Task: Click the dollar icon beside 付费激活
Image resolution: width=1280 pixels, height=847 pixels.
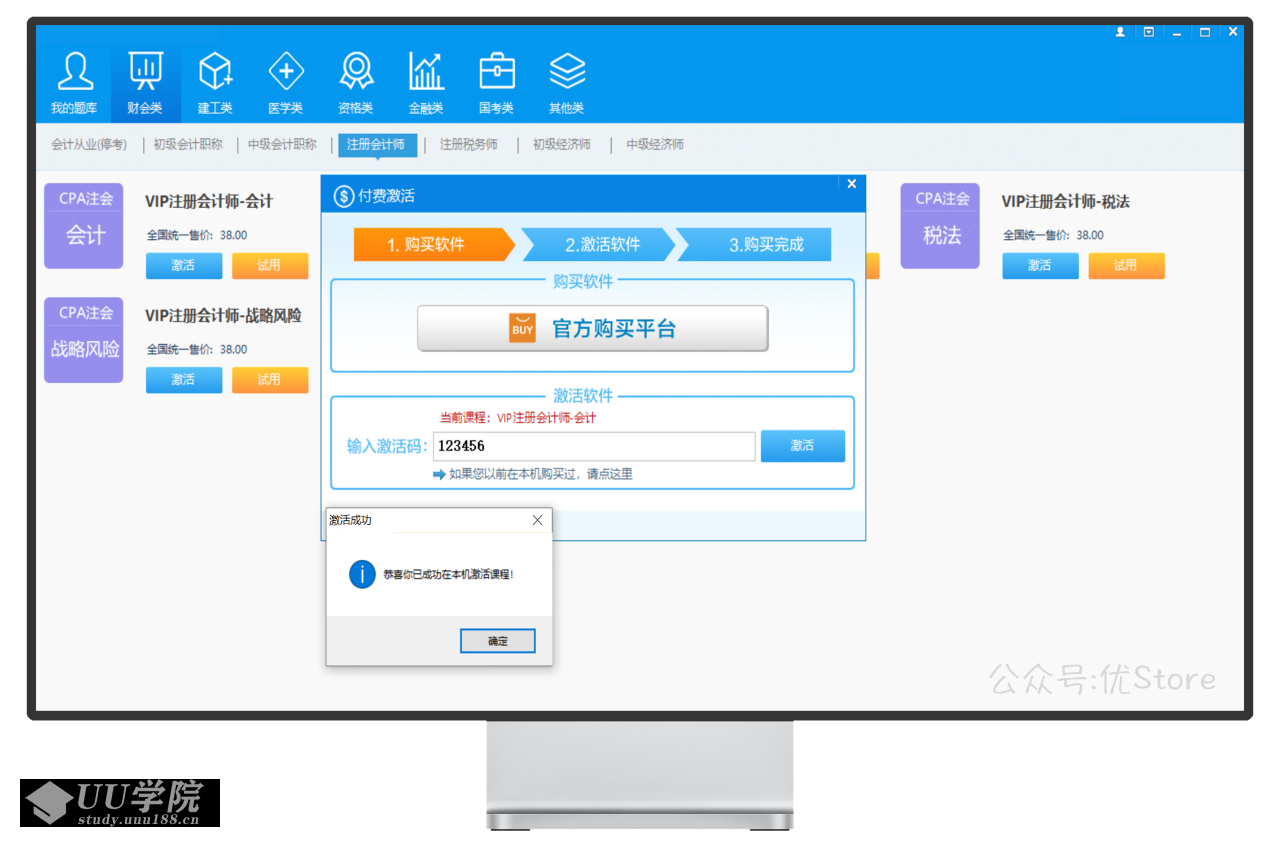Action: (x=344, y=196)
